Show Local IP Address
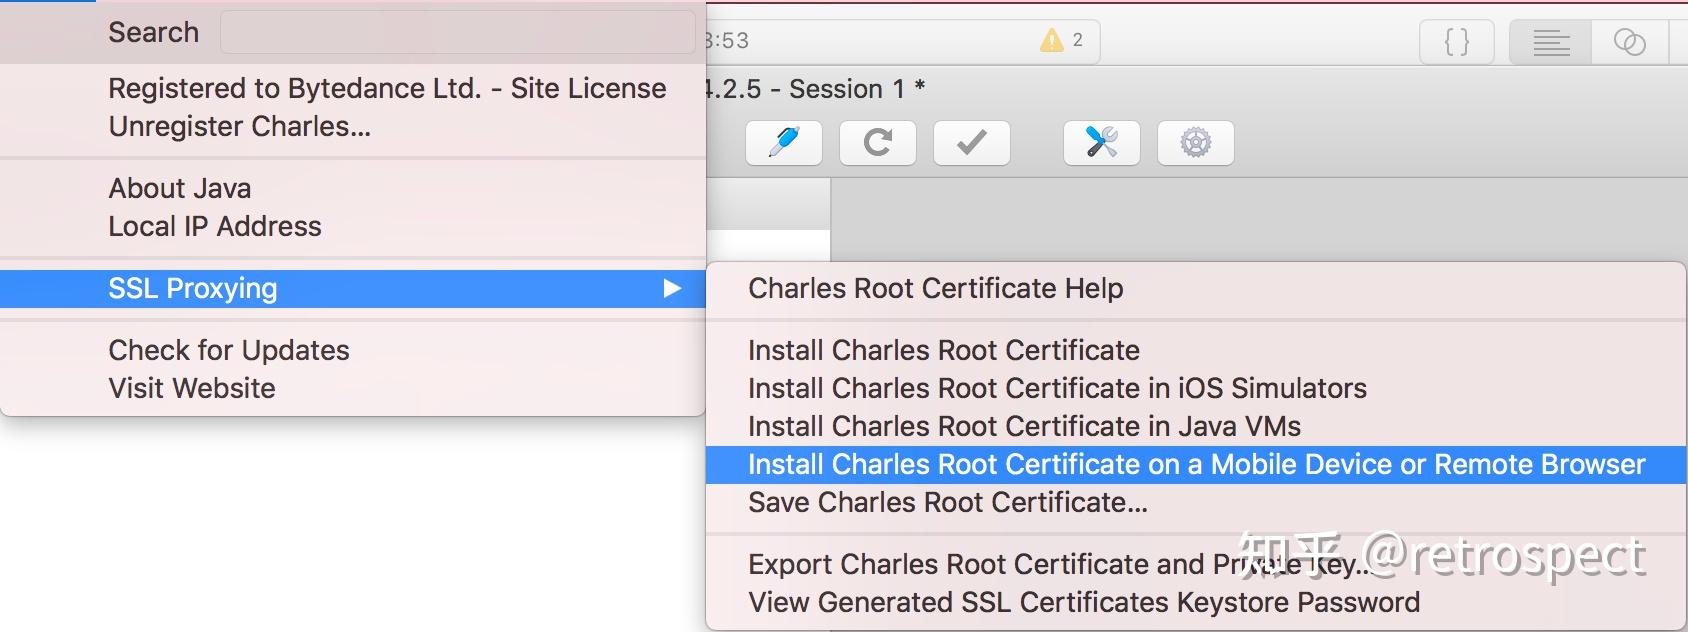 tap(353, 226)
